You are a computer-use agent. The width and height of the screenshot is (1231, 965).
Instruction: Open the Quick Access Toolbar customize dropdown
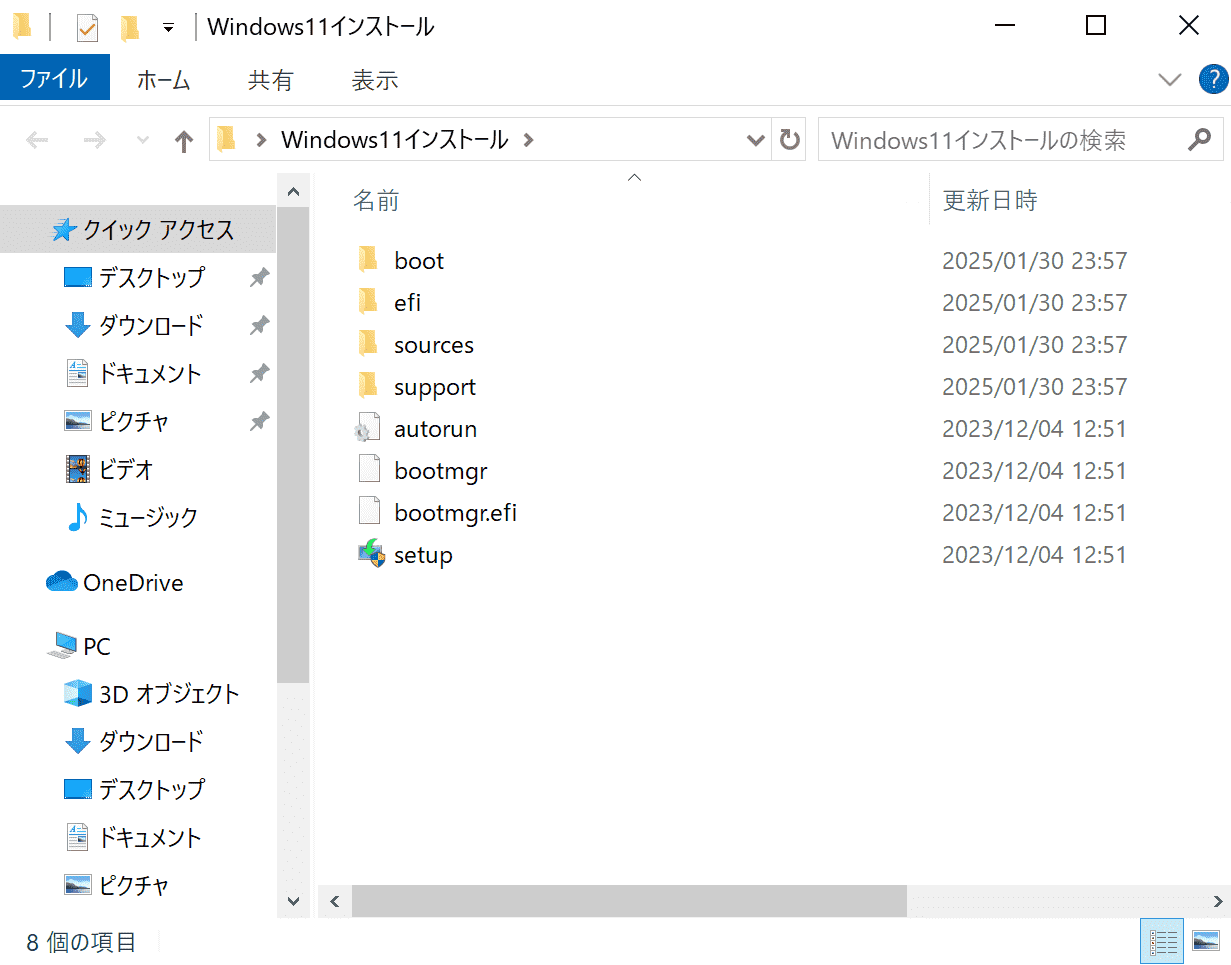pos(168,28)
